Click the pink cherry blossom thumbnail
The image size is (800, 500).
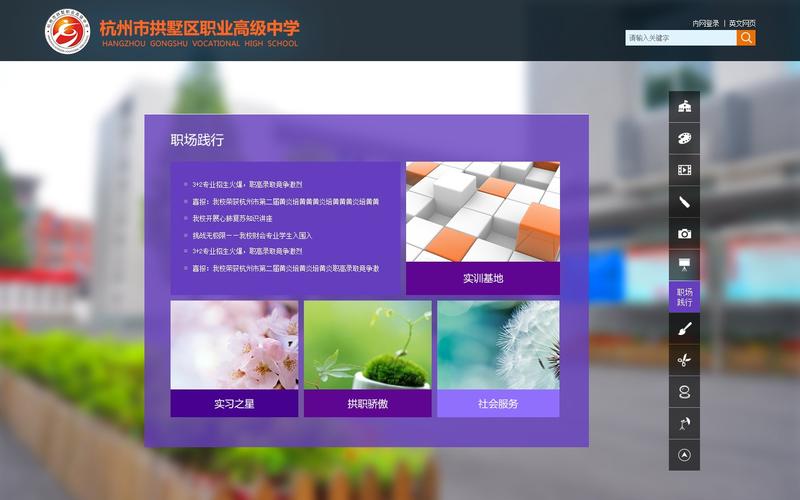pyautogui.click(x=234, y=345)
